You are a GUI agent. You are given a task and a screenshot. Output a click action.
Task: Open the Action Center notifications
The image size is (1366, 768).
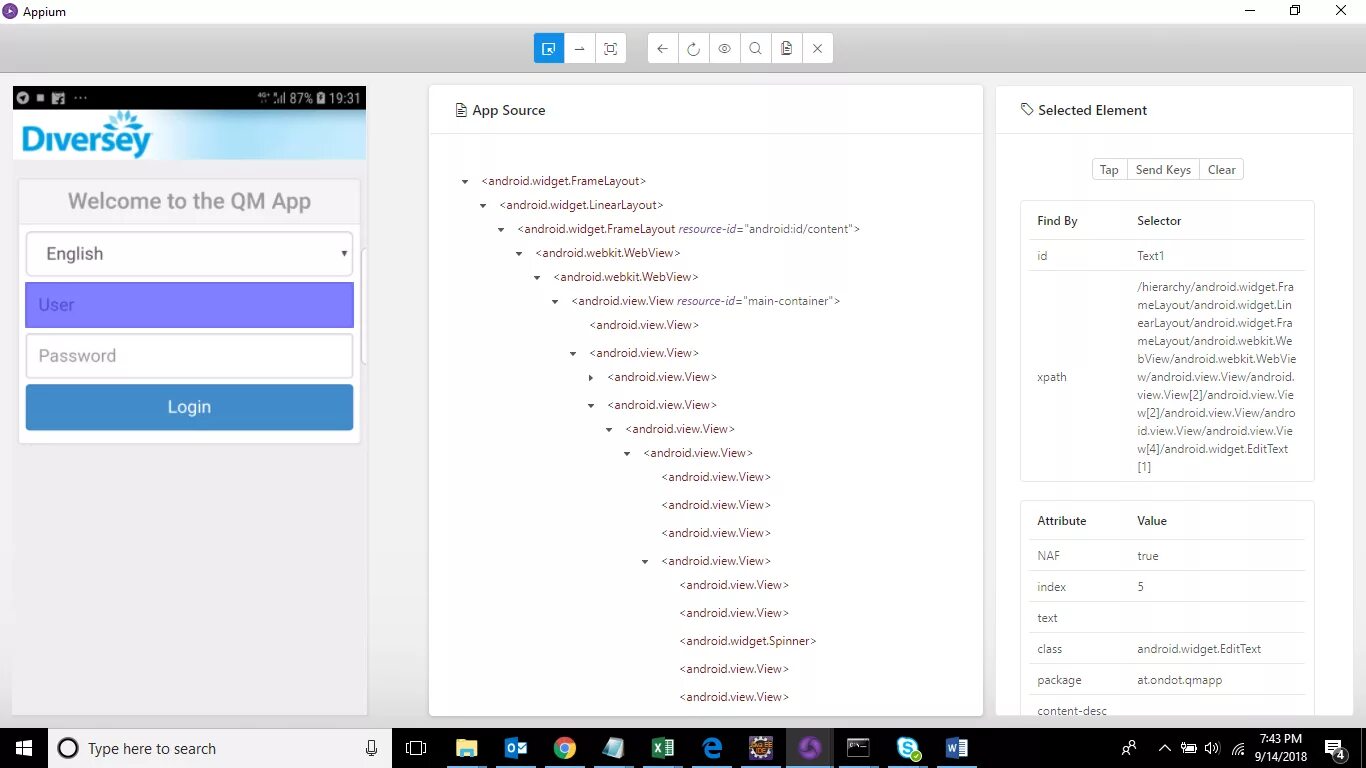tap(1336, 748)
